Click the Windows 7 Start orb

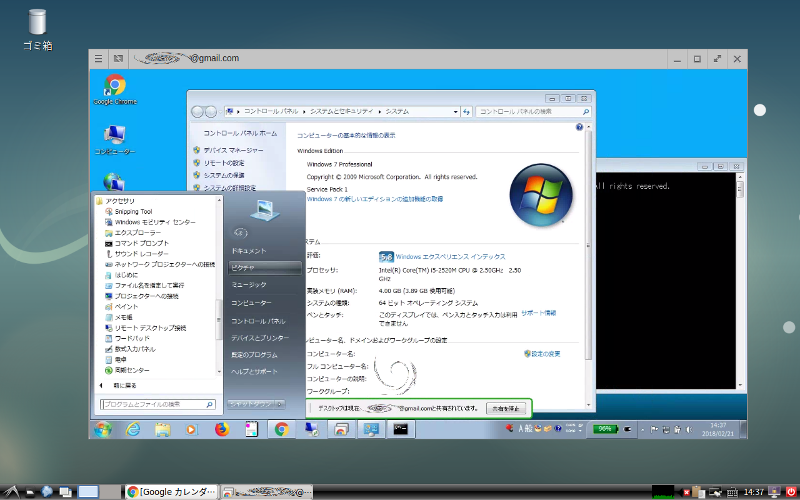(x=103, y=430)
